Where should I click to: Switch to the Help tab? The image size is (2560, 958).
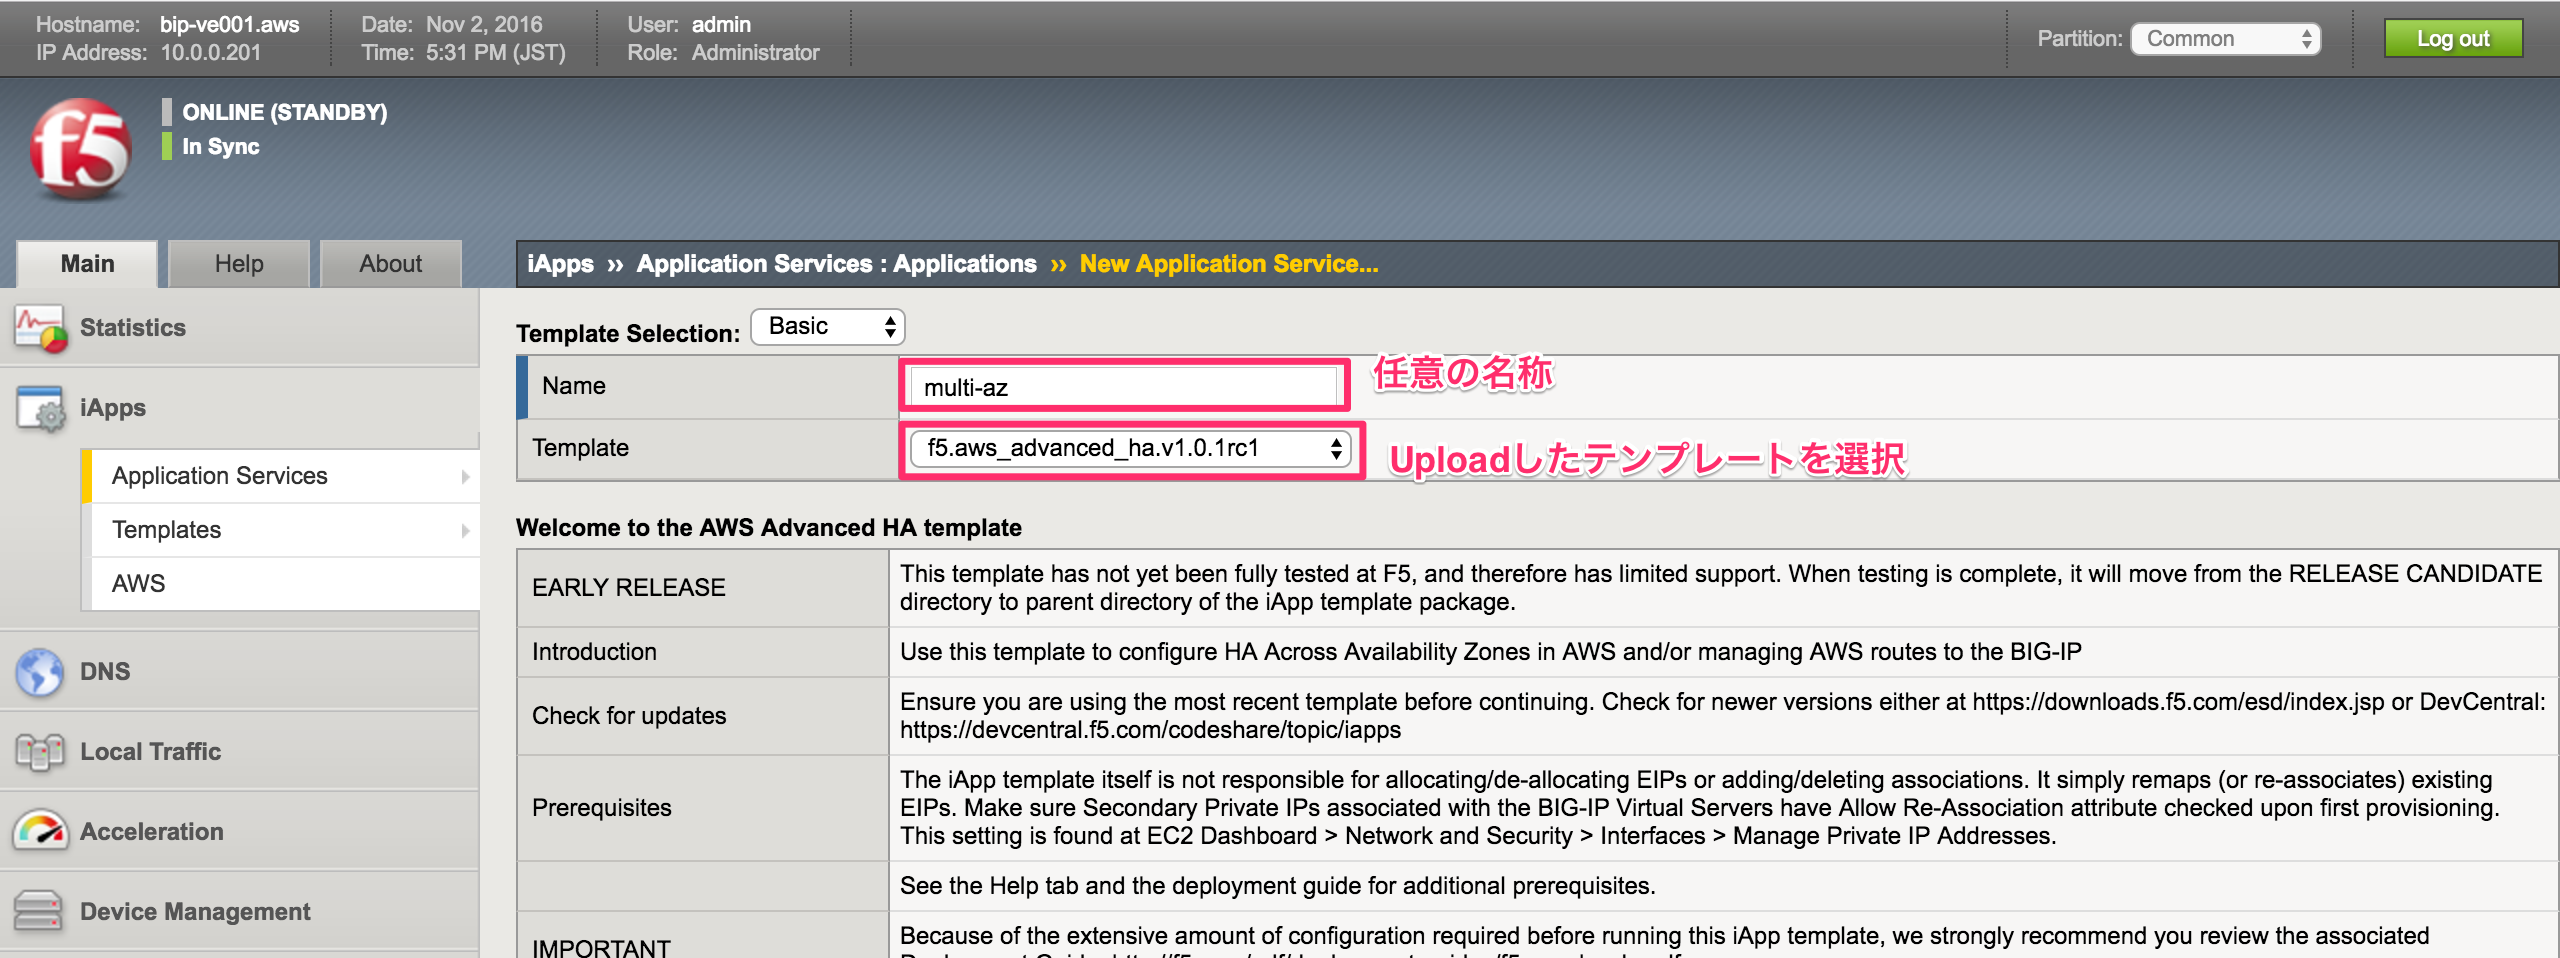[x=239, y=264]
